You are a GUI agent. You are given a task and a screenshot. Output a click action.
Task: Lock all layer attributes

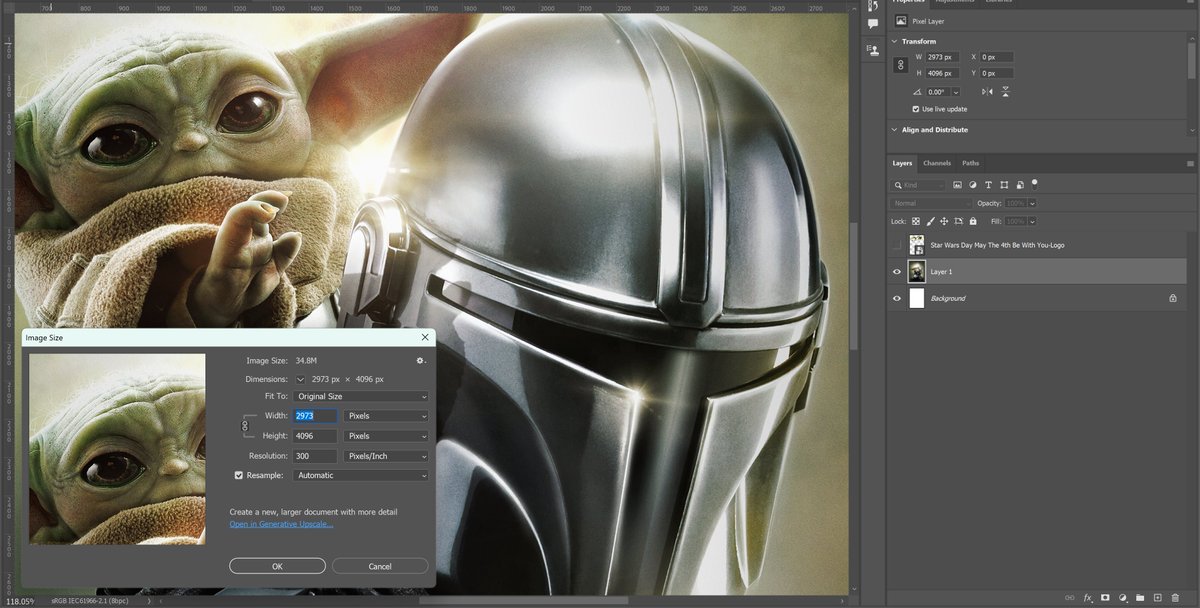973,221
